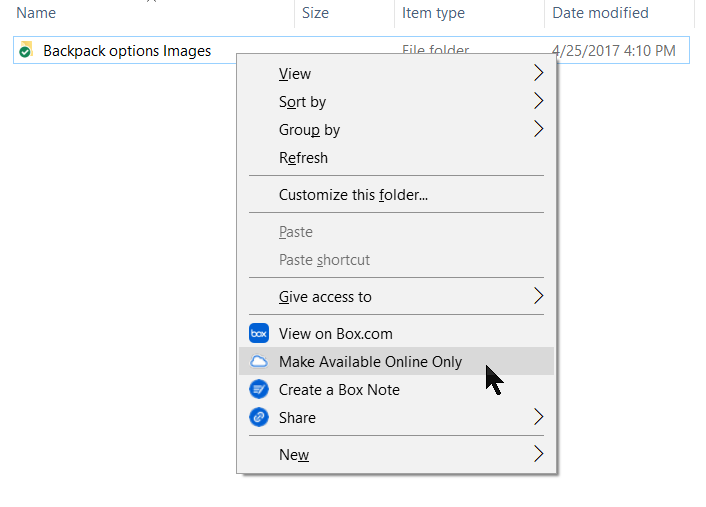Click the Backpack options Images folder icon
Screen dimensions: 706x507
tap(26, 50)
